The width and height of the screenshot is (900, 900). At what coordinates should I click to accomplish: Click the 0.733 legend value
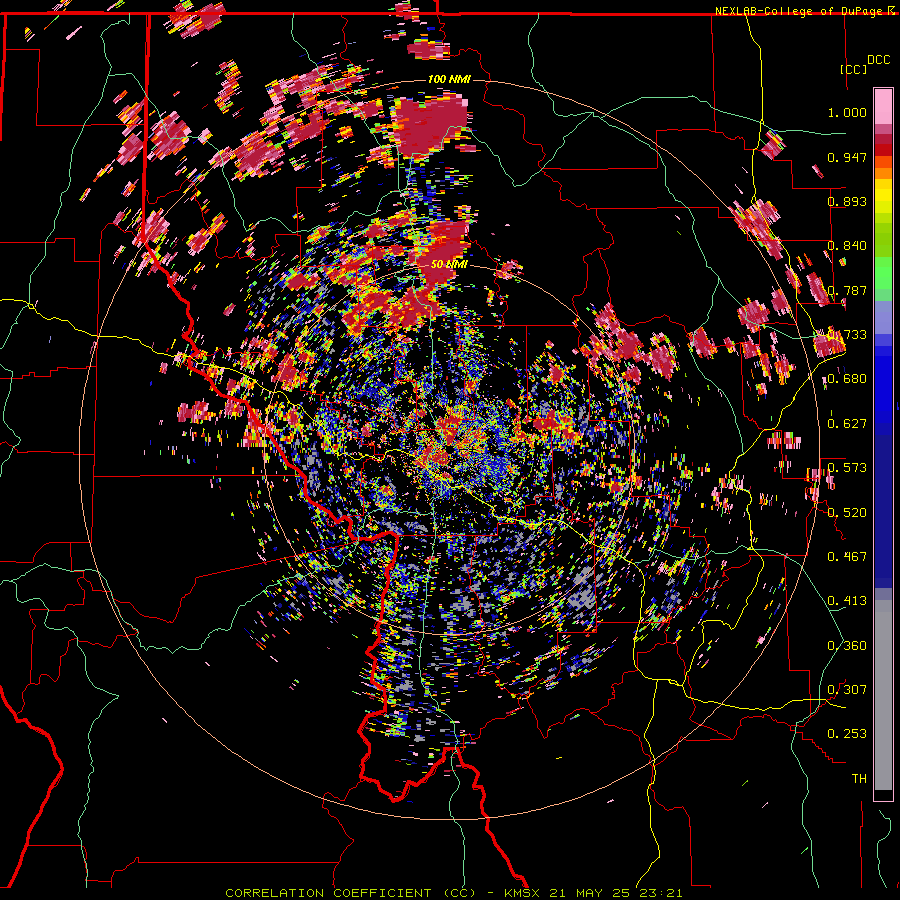[847, 335]
